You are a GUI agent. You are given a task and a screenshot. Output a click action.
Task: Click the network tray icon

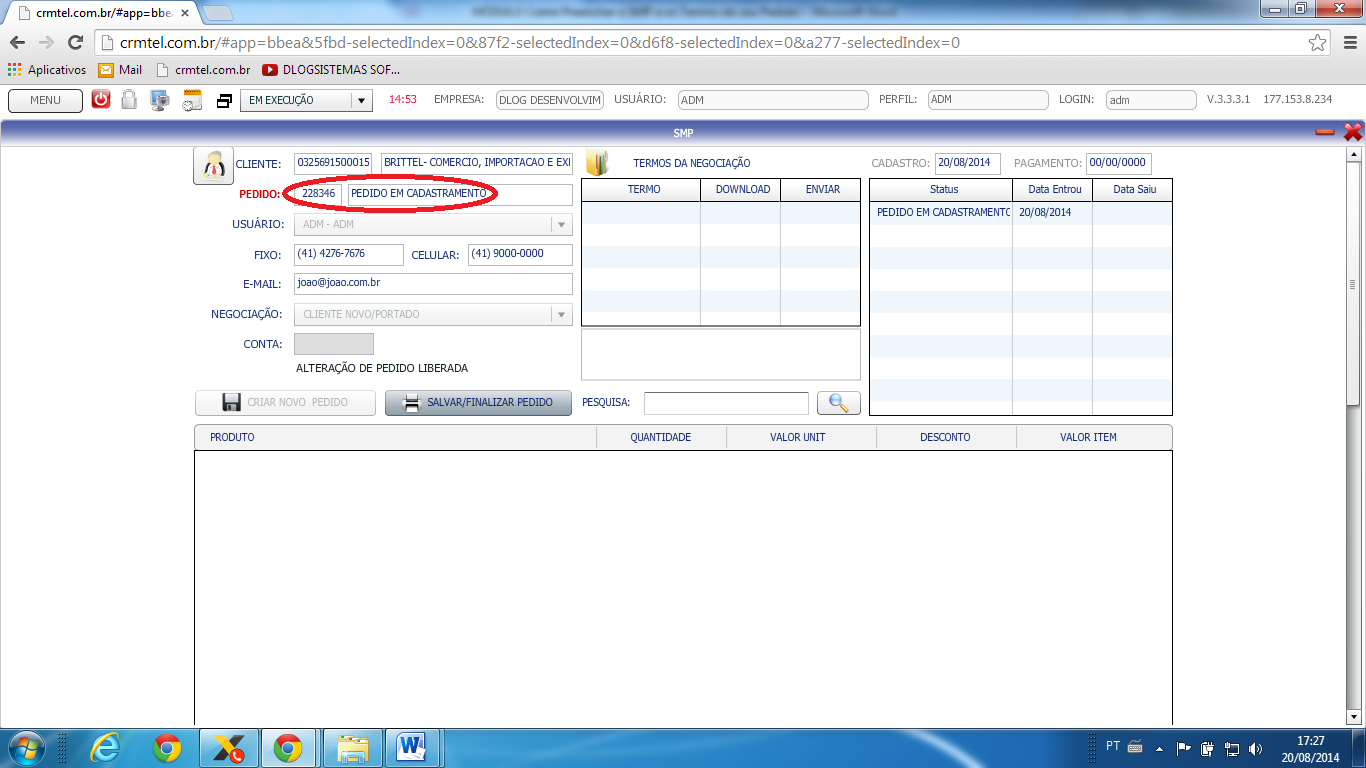click(1232, 748)
